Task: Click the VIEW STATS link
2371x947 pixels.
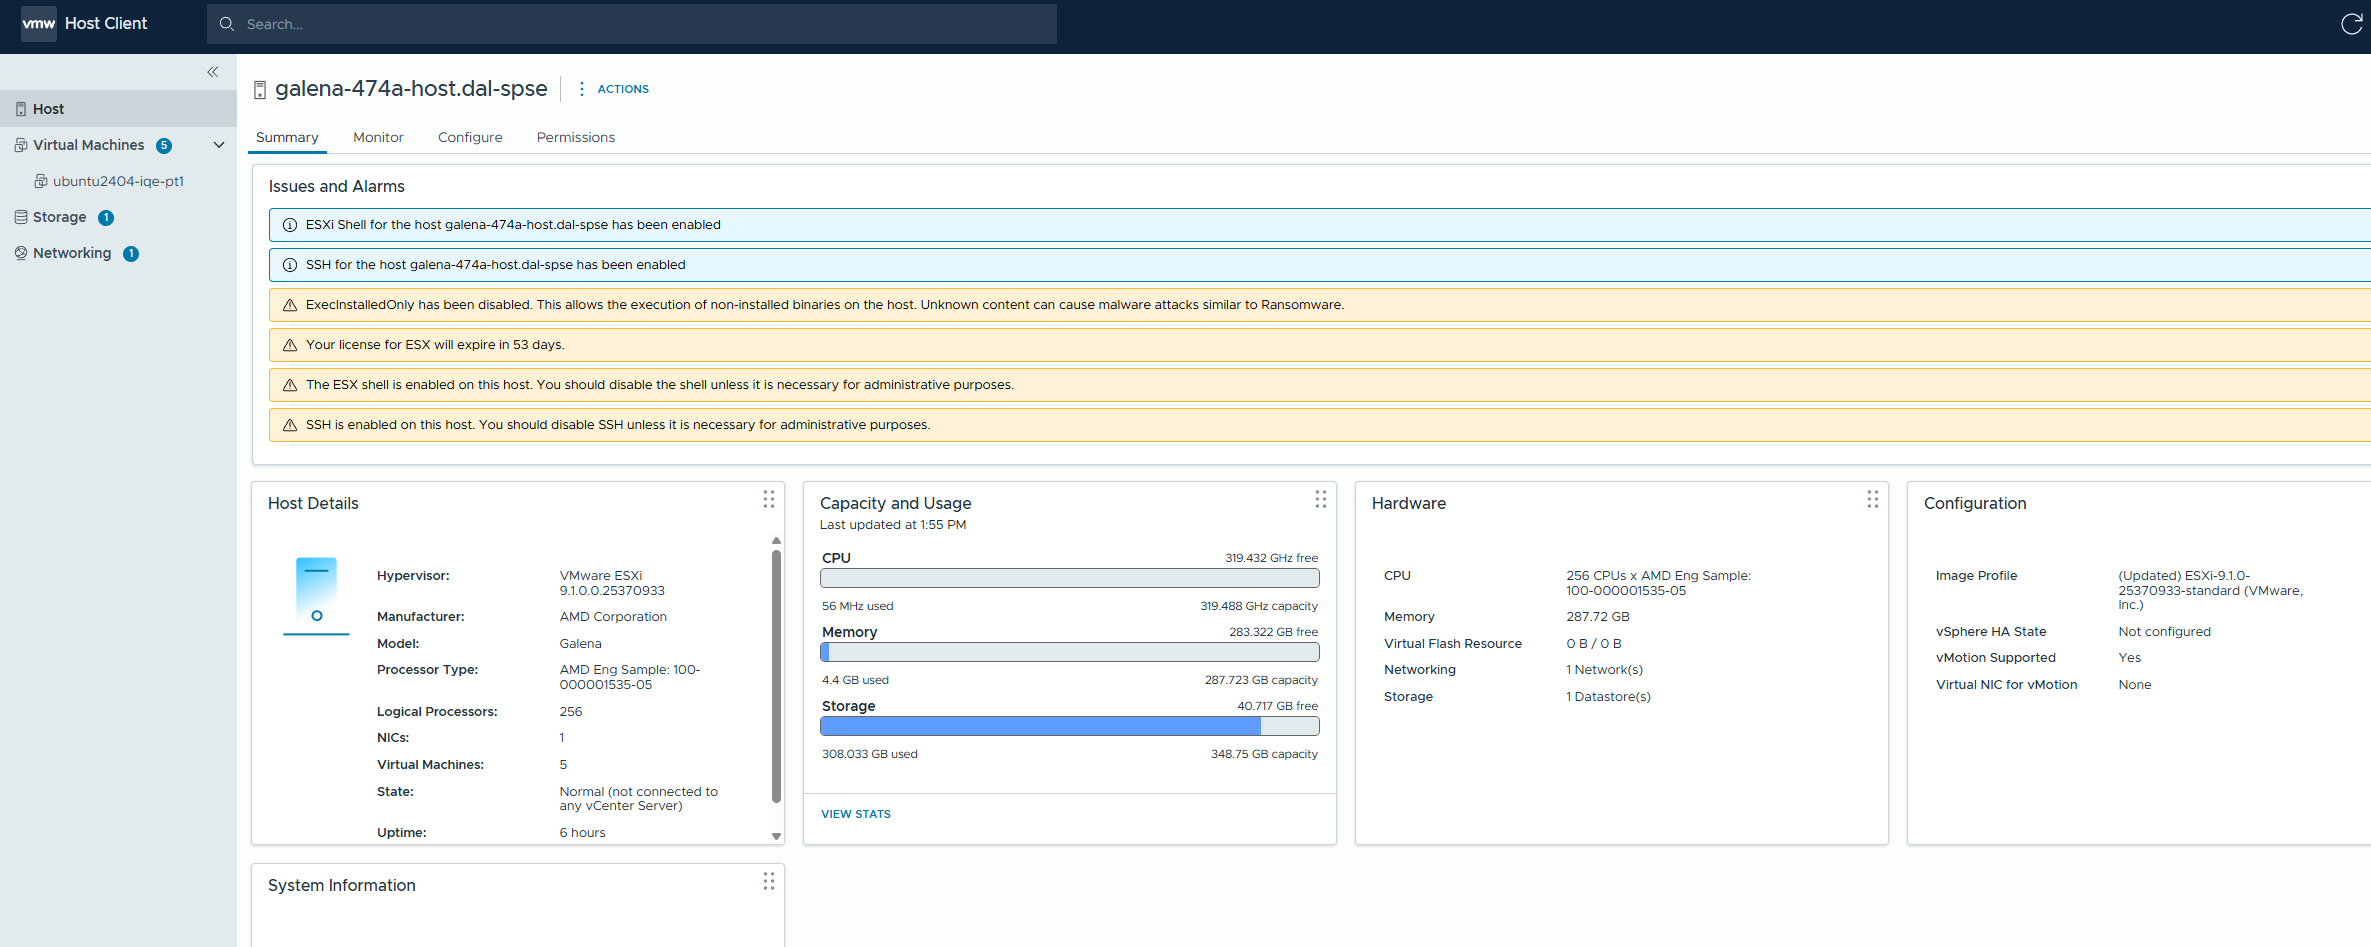Action: [x=856, y=814]
